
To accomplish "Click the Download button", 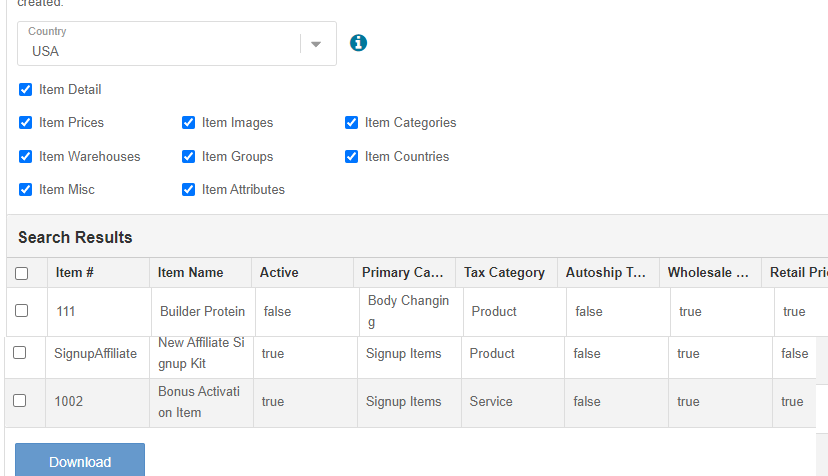I will click(x=80, y=461).
